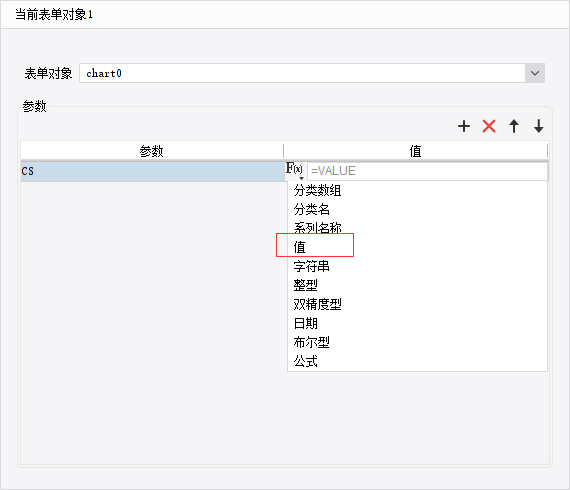Move the parameter down with the down arrow
The height and width of the screenshot is (490, 570).
click(538, 126)
